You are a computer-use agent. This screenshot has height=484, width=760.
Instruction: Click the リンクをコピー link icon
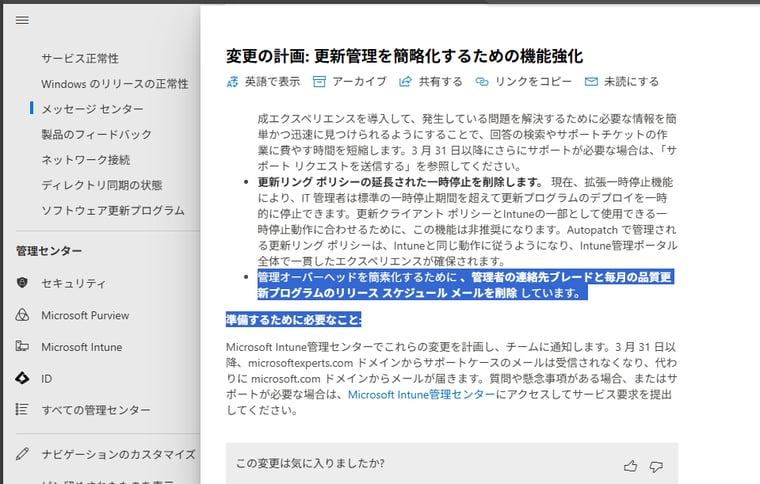pyautogui.click(x=482, y=82)
